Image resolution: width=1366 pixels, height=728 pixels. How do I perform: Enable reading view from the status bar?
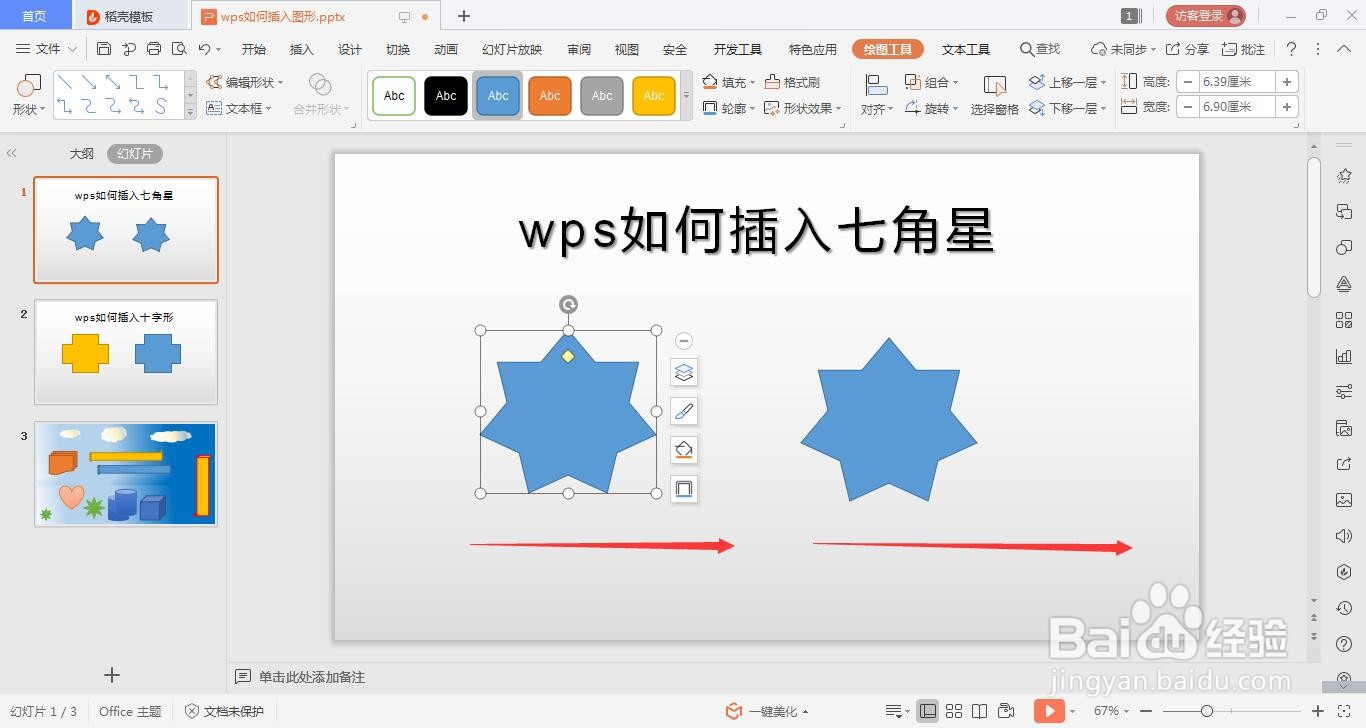981,711
